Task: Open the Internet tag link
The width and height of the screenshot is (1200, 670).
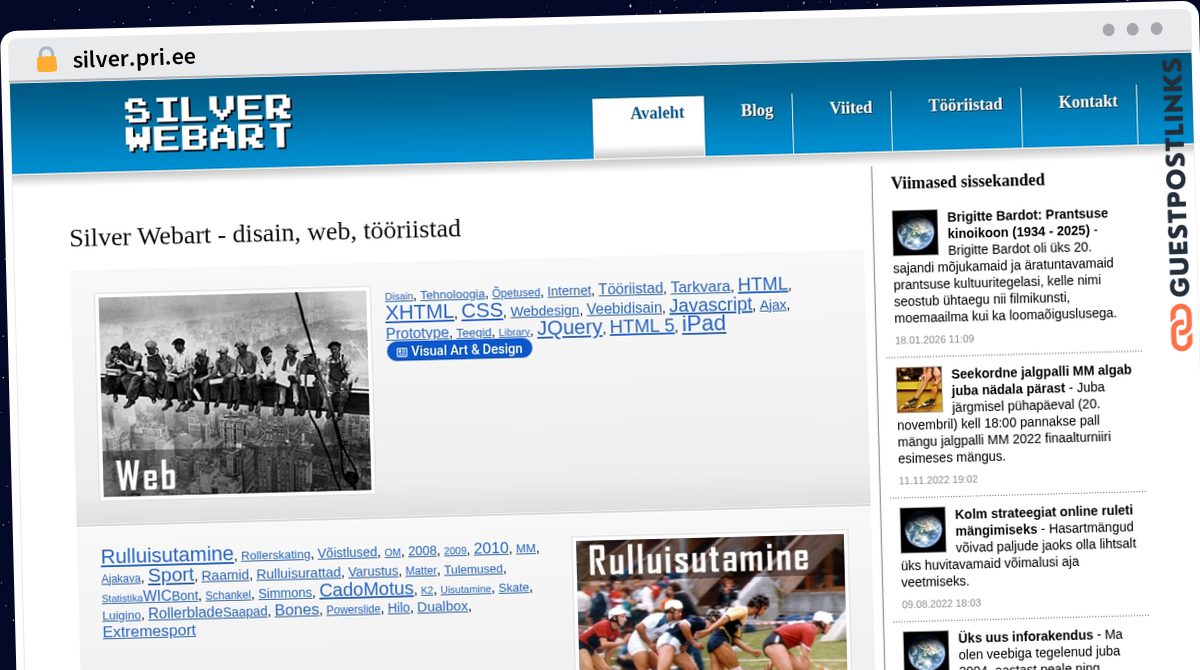Action: (x=569, y=291)
